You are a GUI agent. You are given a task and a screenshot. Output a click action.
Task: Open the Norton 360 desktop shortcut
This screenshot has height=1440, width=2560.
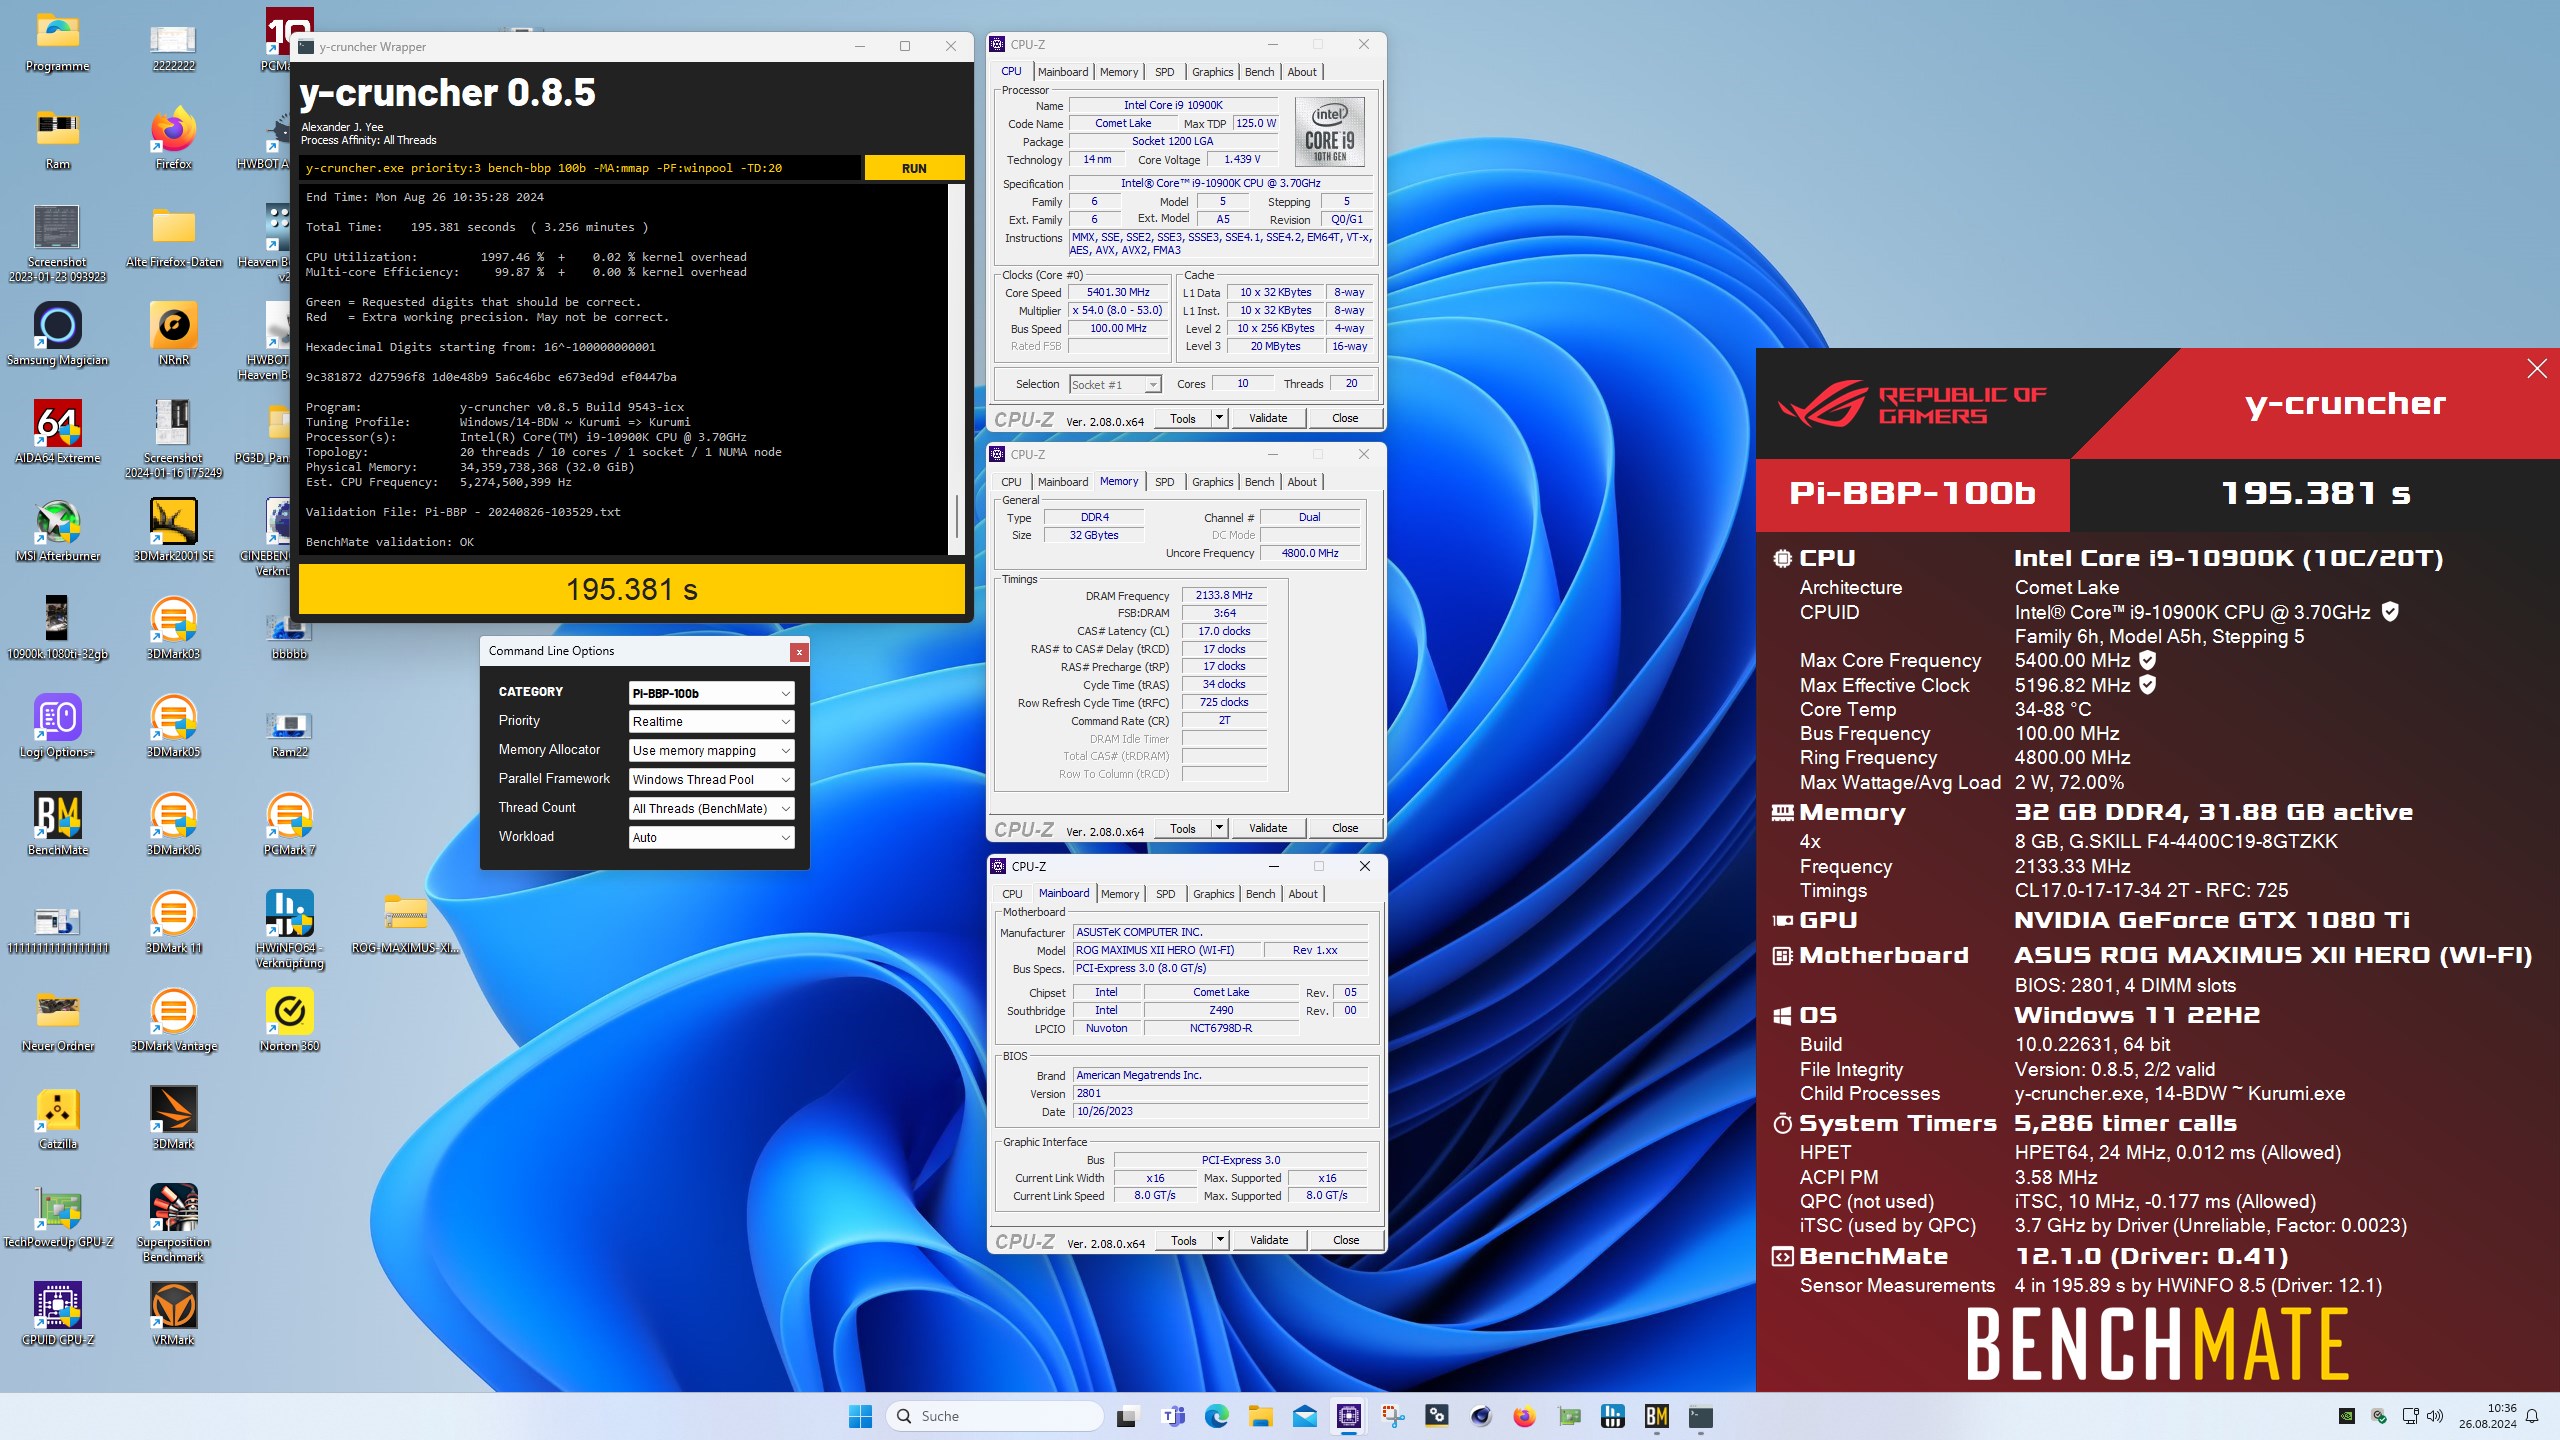coord(290,1020)
